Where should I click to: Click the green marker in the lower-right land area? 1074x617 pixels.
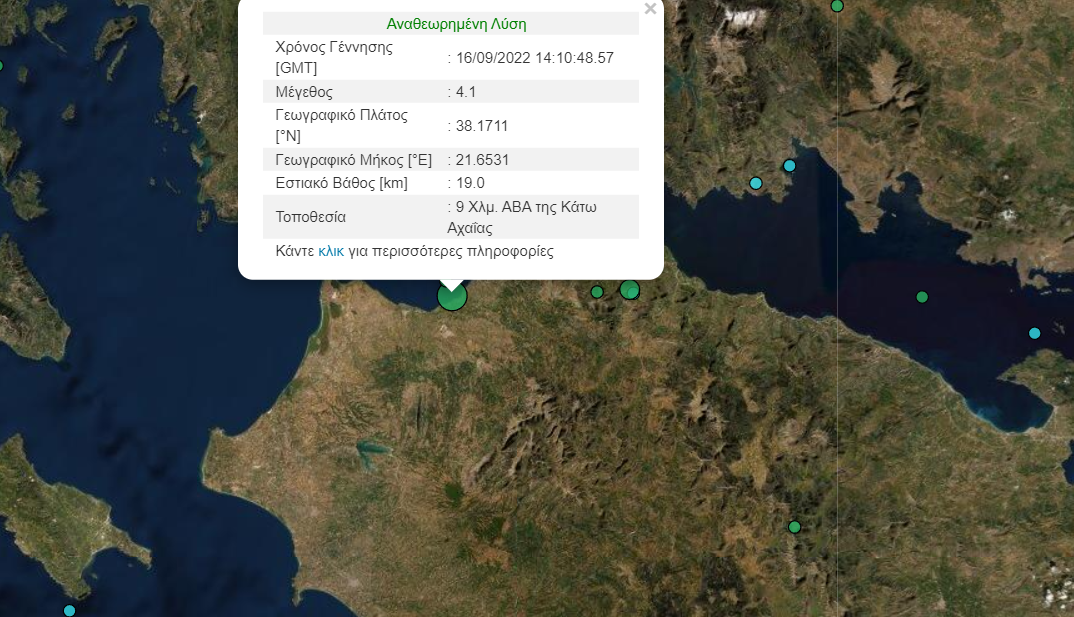[x=794, y=527]
